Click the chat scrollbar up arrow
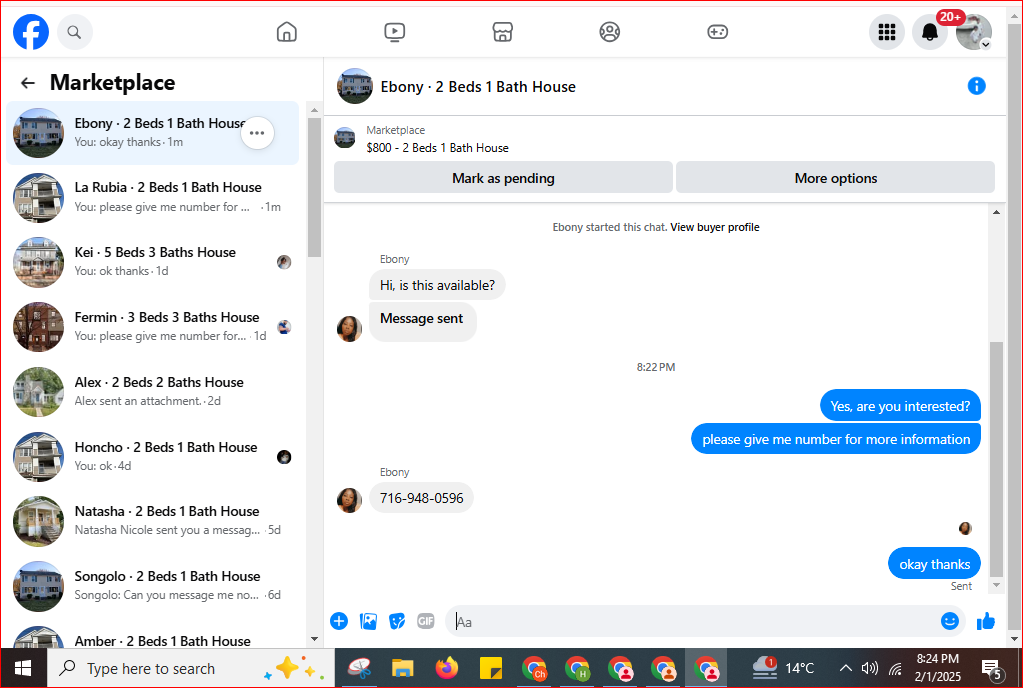Image resolution: width=1023 pixels, height=688 pixels. pos(996,212)
